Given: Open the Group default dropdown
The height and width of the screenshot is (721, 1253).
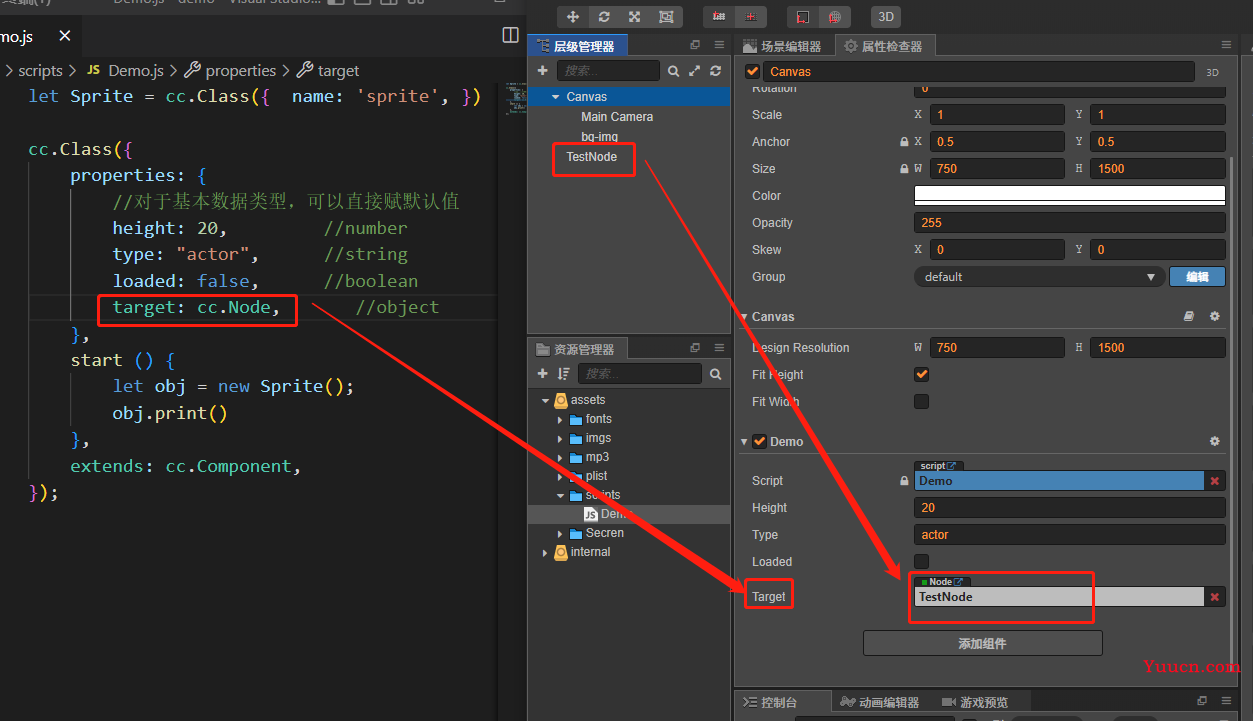Looking at the screenshot, I should [x=1039, y=277].
